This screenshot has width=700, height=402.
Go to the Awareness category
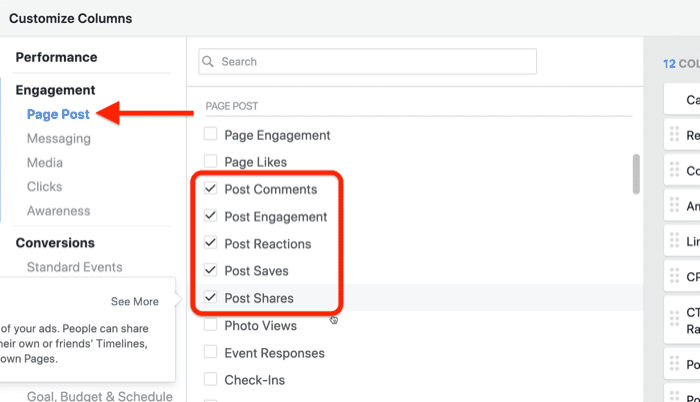(x=58, y=211)
